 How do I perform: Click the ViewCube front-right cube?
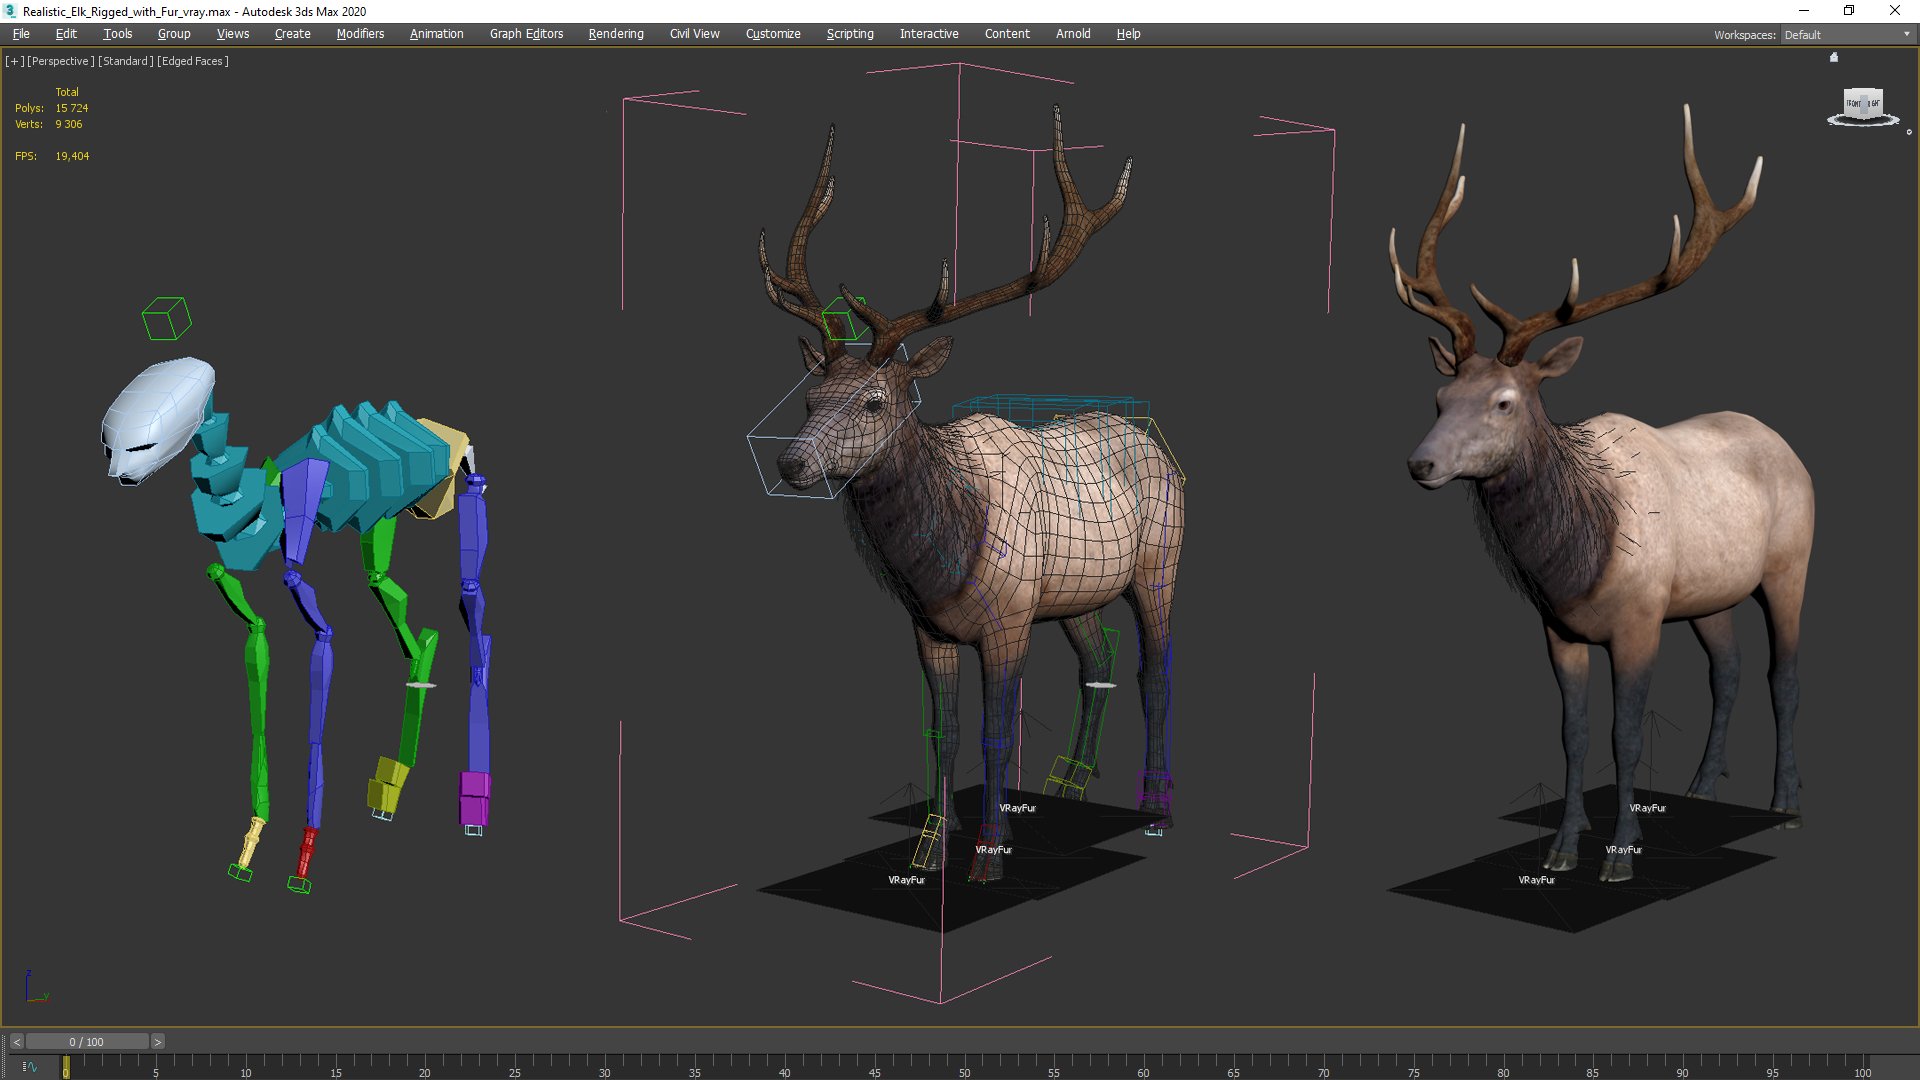[1863, 104]
